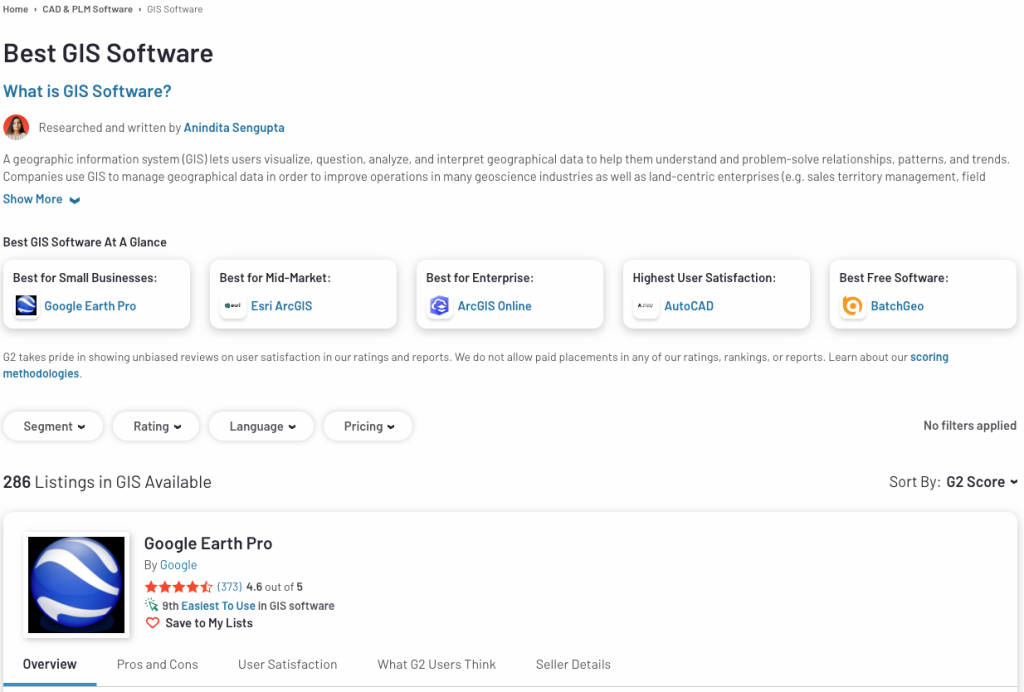Open the Google Earth Pro large product logo
Image resolution: width=1024 pixels, height=692 pixels.
[x=76, y=585]
